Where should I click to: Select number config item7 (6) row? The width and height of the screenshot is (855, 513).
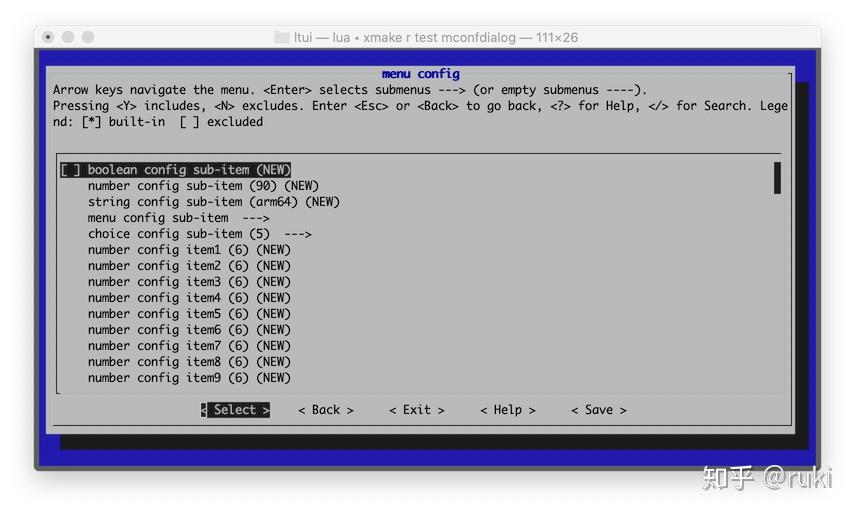189,346
